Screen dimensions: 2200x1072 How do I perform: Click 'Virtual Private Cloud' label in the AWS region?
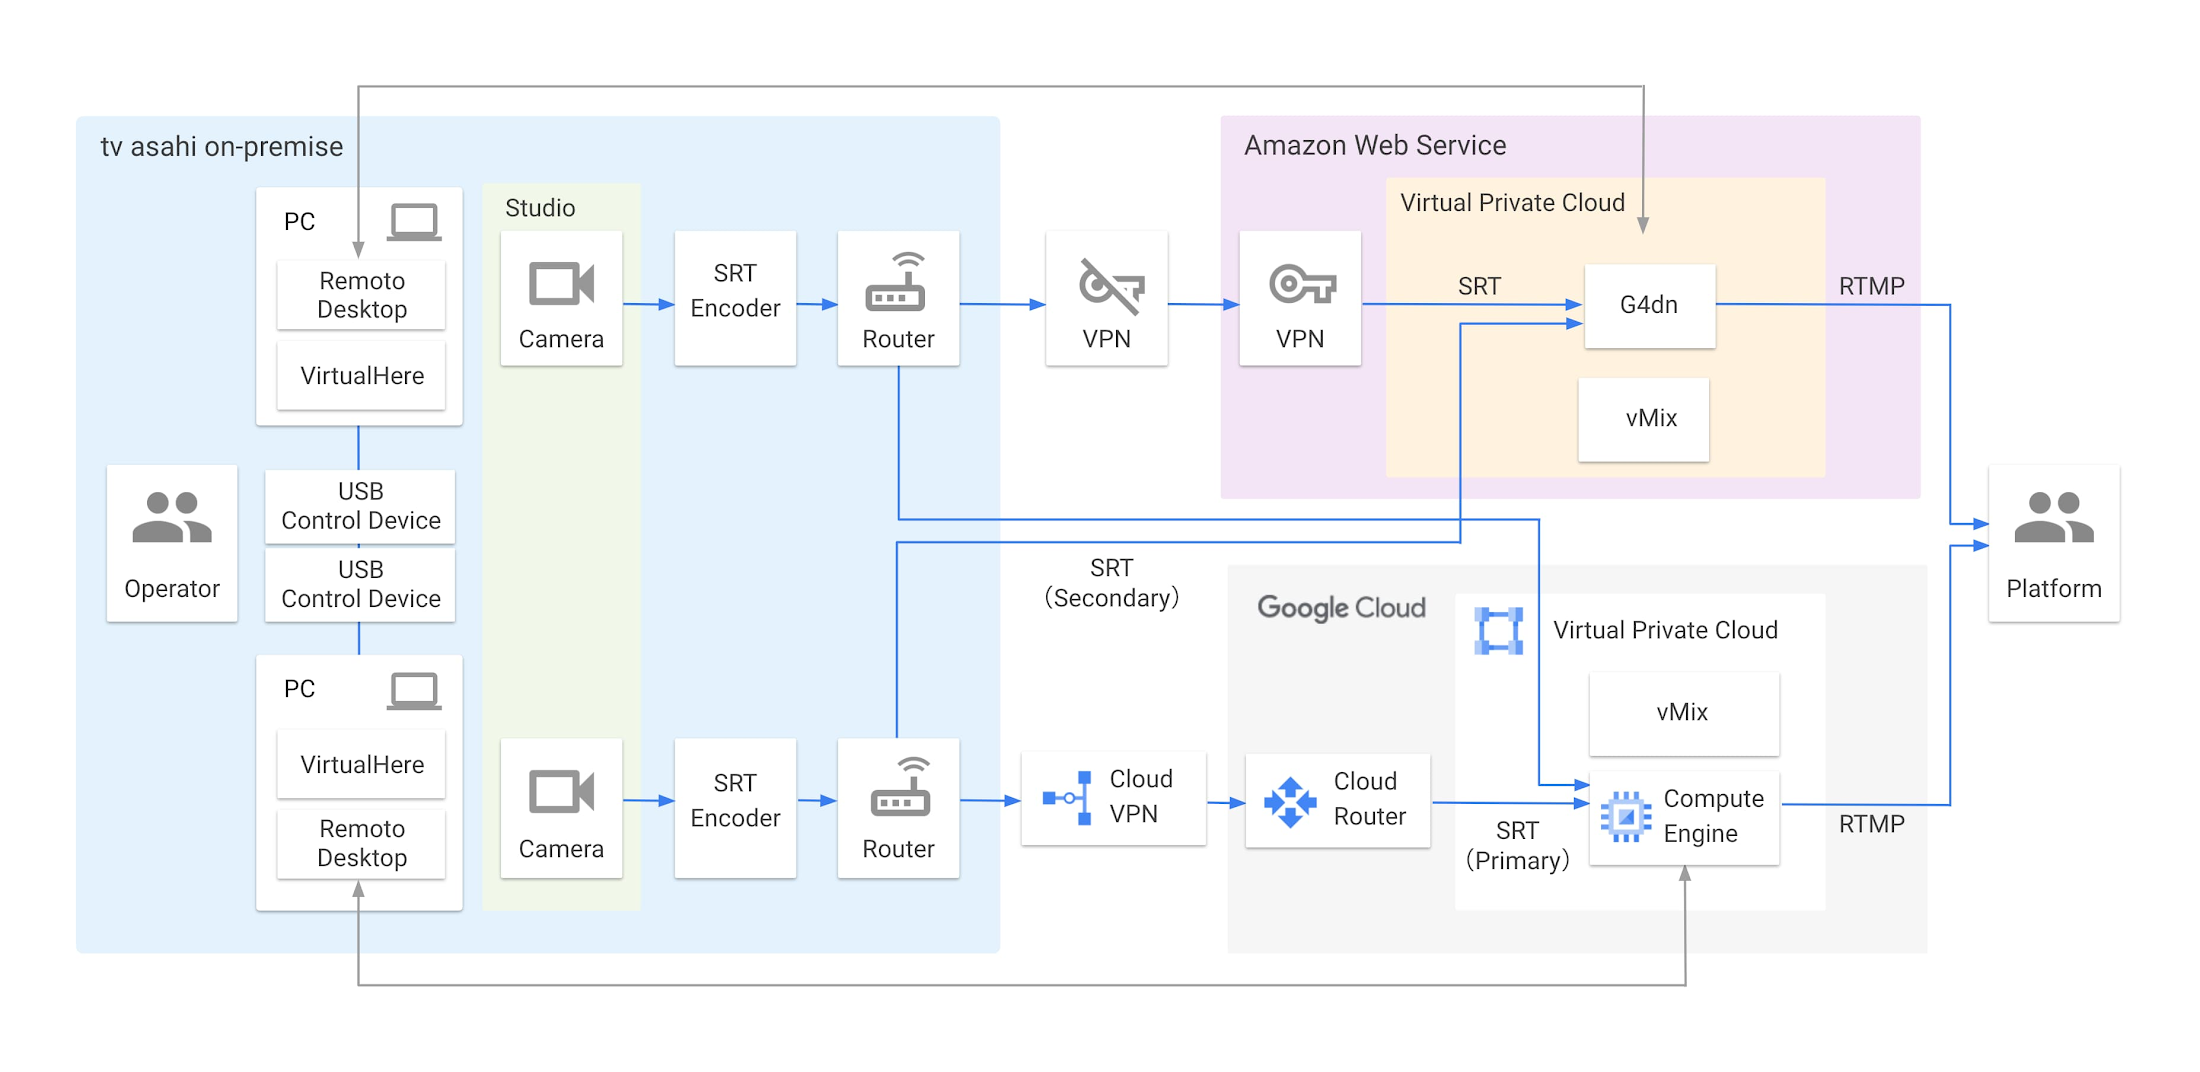(1512, 203)
